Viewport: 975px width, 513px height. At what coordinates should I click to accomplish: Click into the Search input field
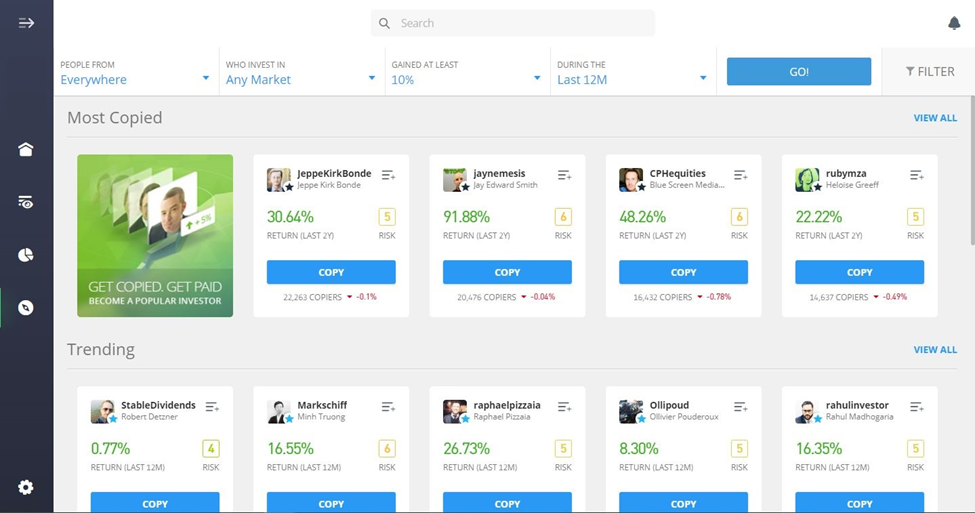pyautogui.click(x=513, y=23)
